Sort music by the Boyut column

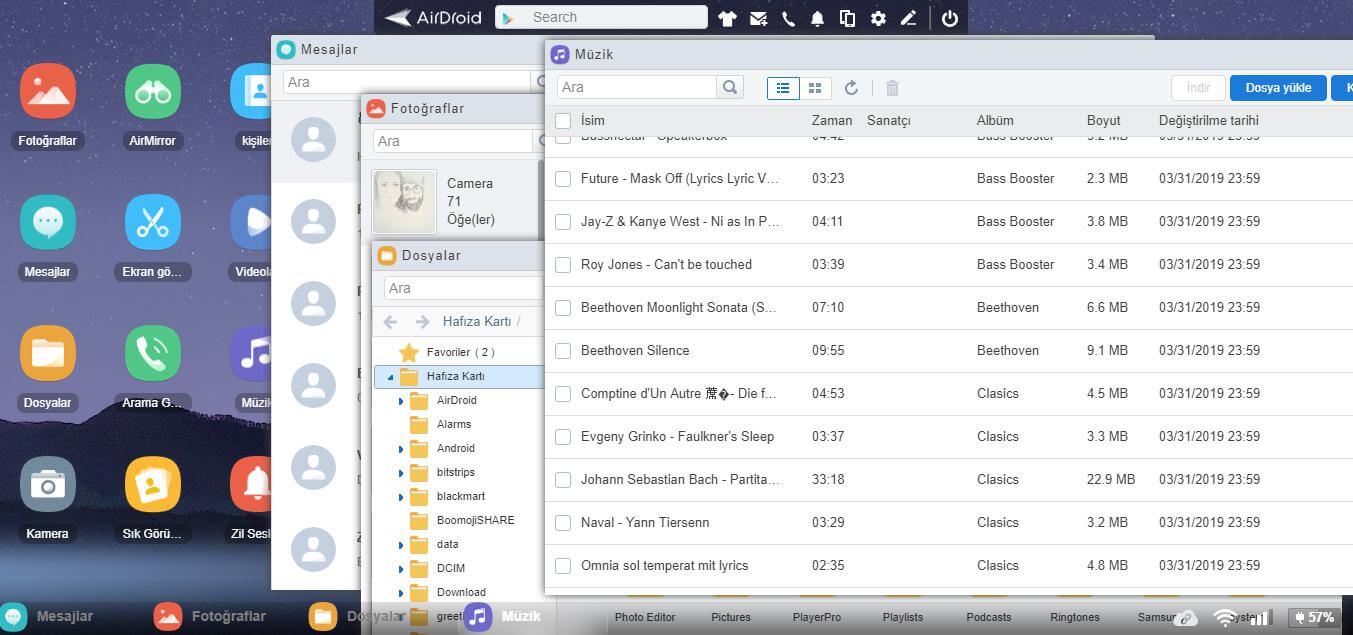(x=1104, y=120)
